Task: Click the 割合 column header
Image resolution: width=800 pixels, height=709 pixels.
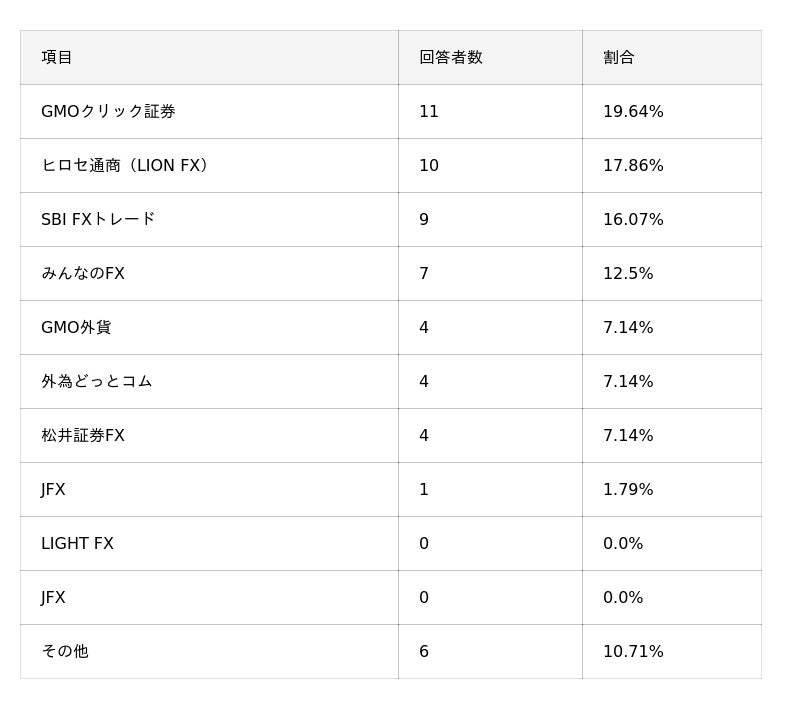Action: coord(618,57)
